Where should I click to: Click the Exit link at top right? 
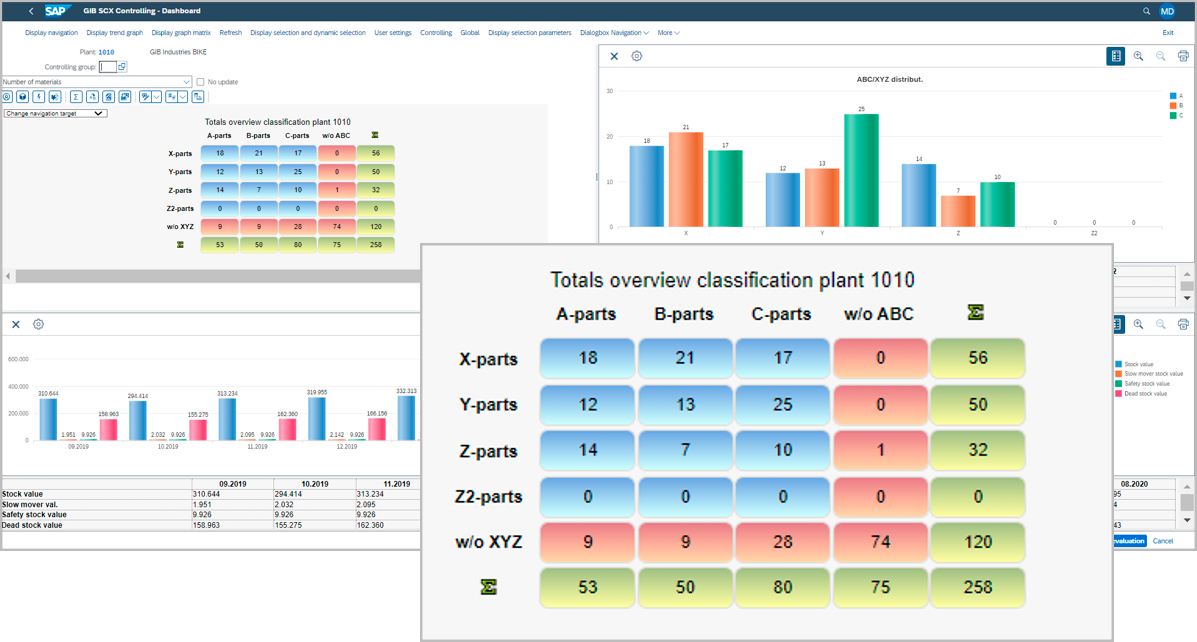[x=1167, y=32]
